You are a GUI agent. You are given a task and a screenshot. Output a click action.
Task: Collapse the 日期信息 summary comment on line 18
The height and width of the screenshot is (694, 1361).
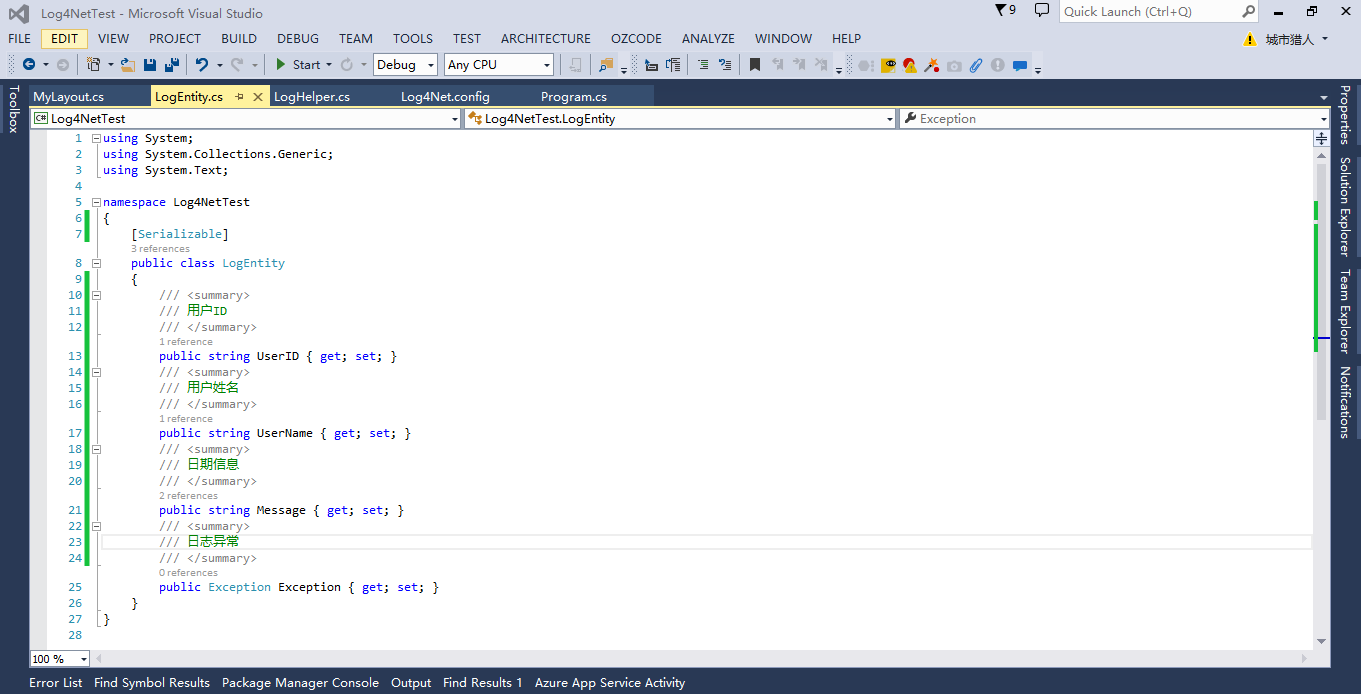[96, 449]
